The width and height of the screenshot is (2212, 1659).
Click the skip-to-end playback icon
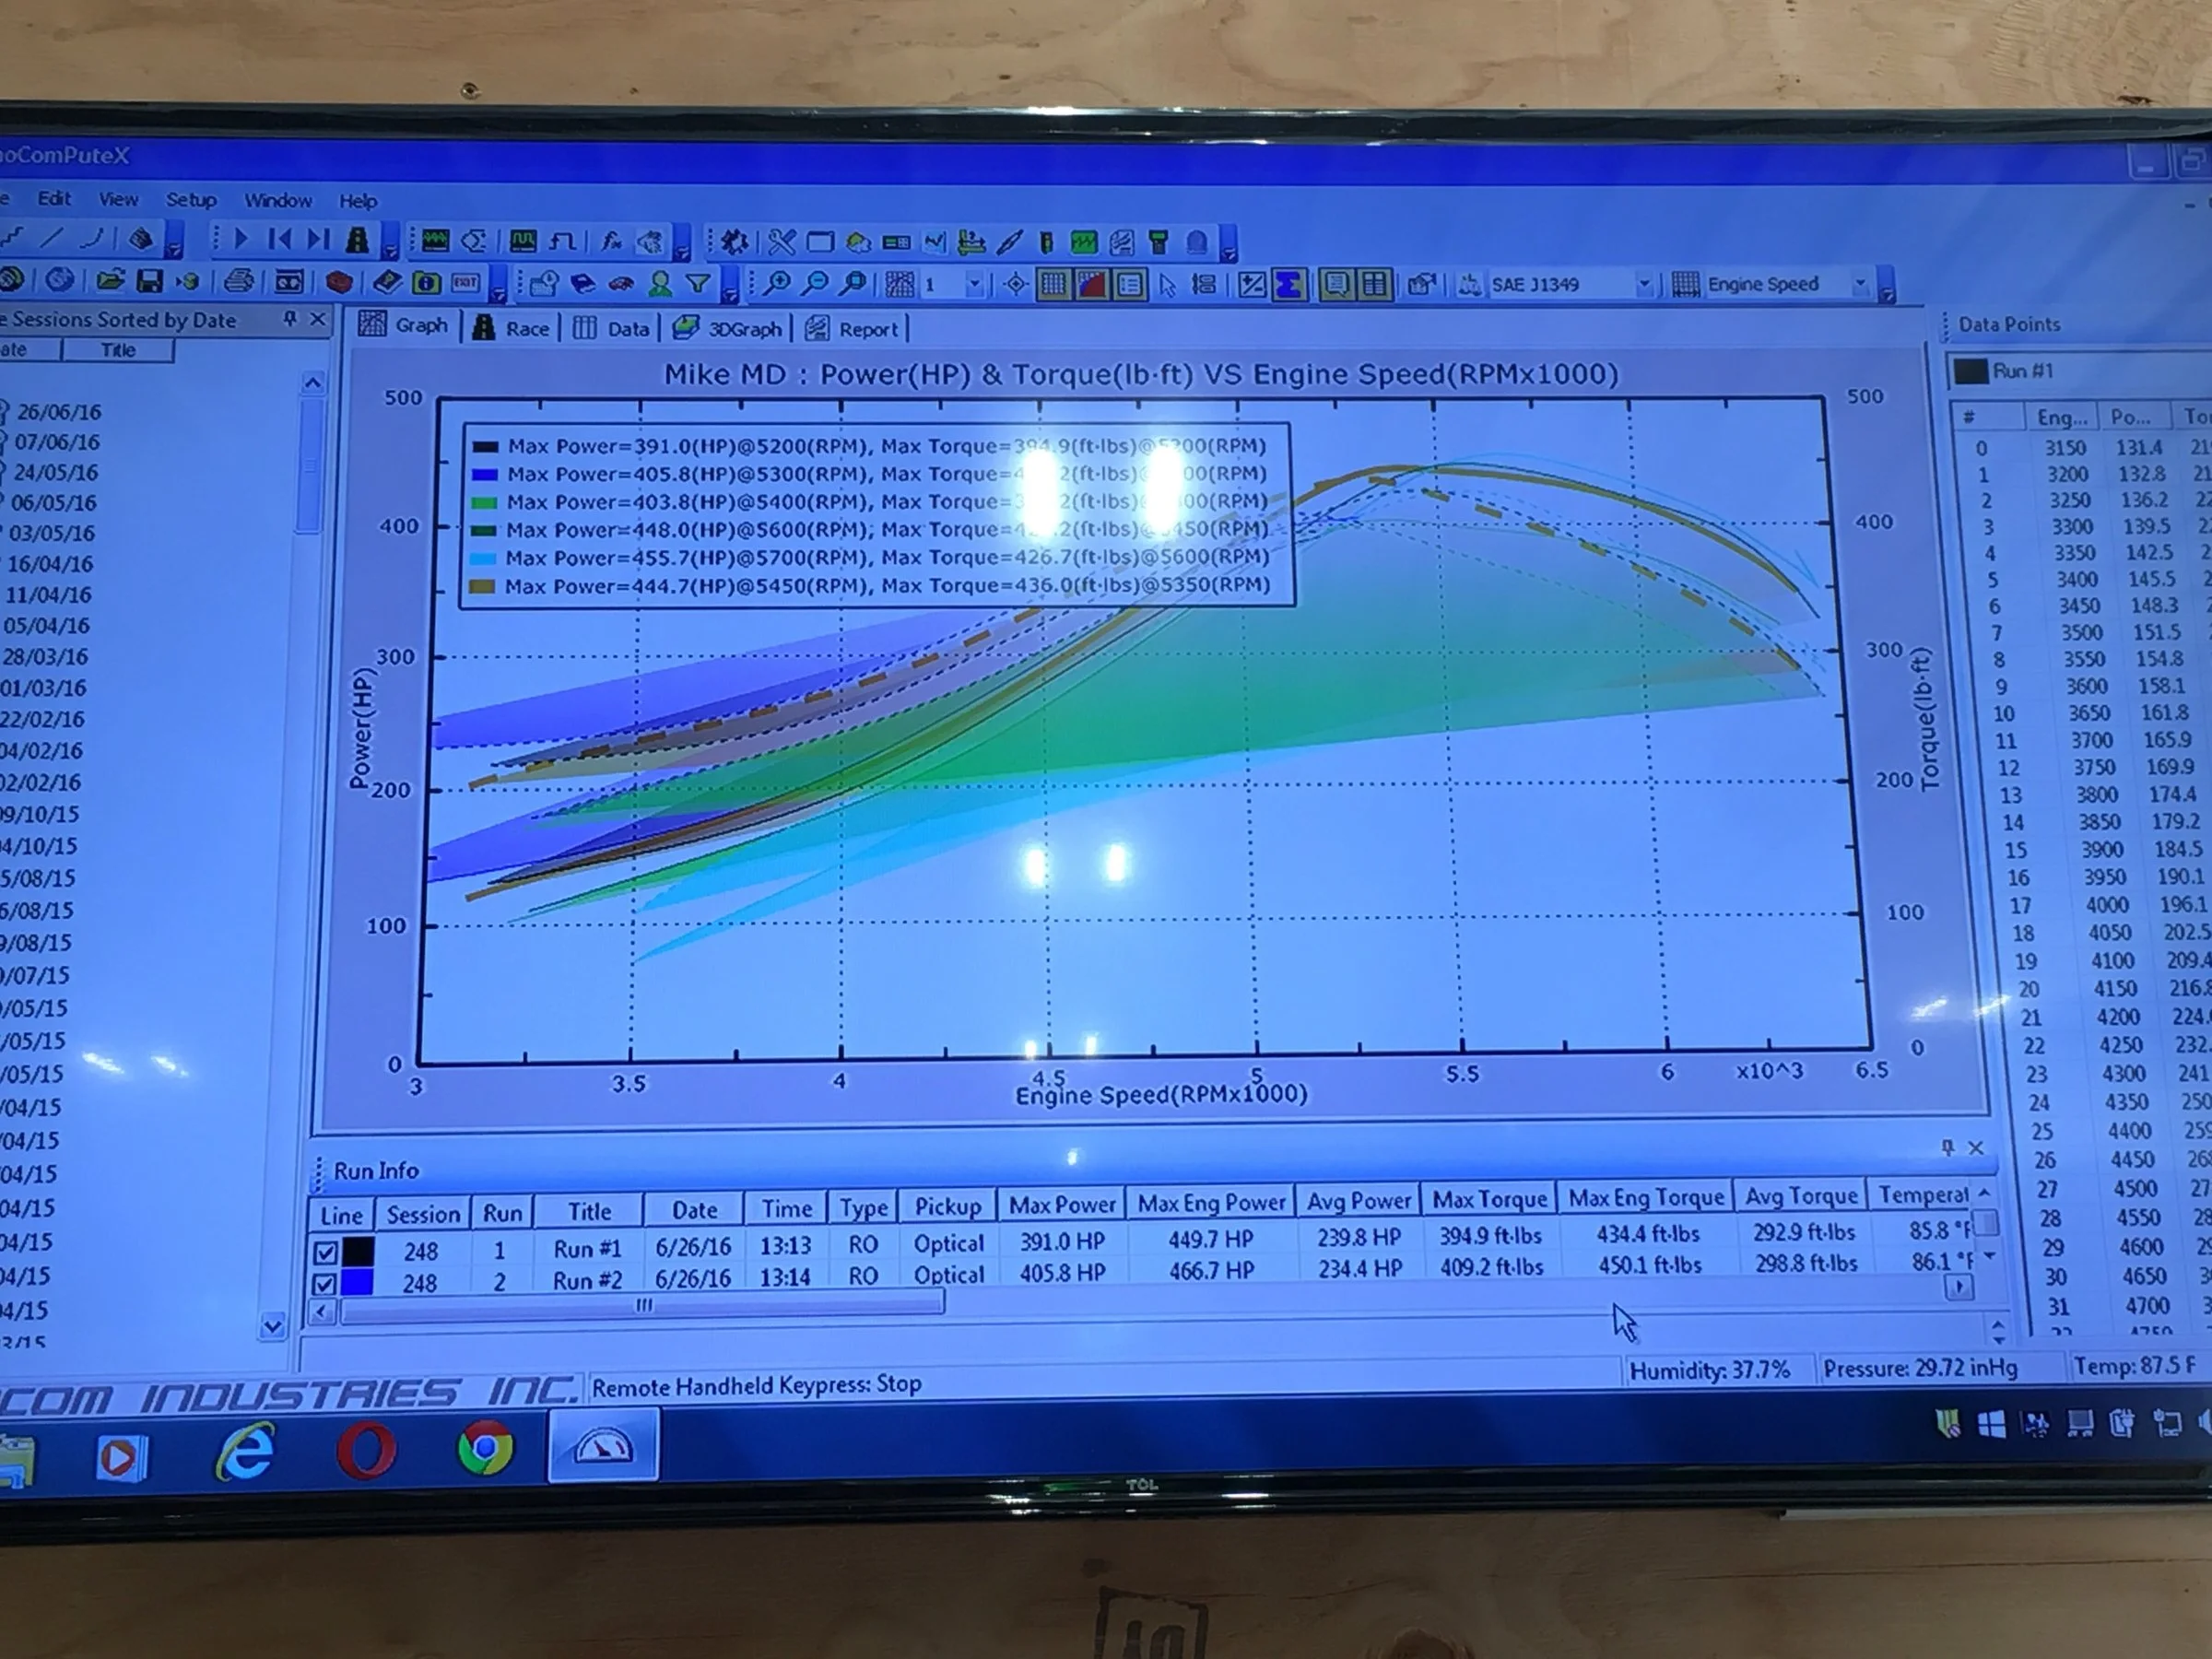click(318, 239)
